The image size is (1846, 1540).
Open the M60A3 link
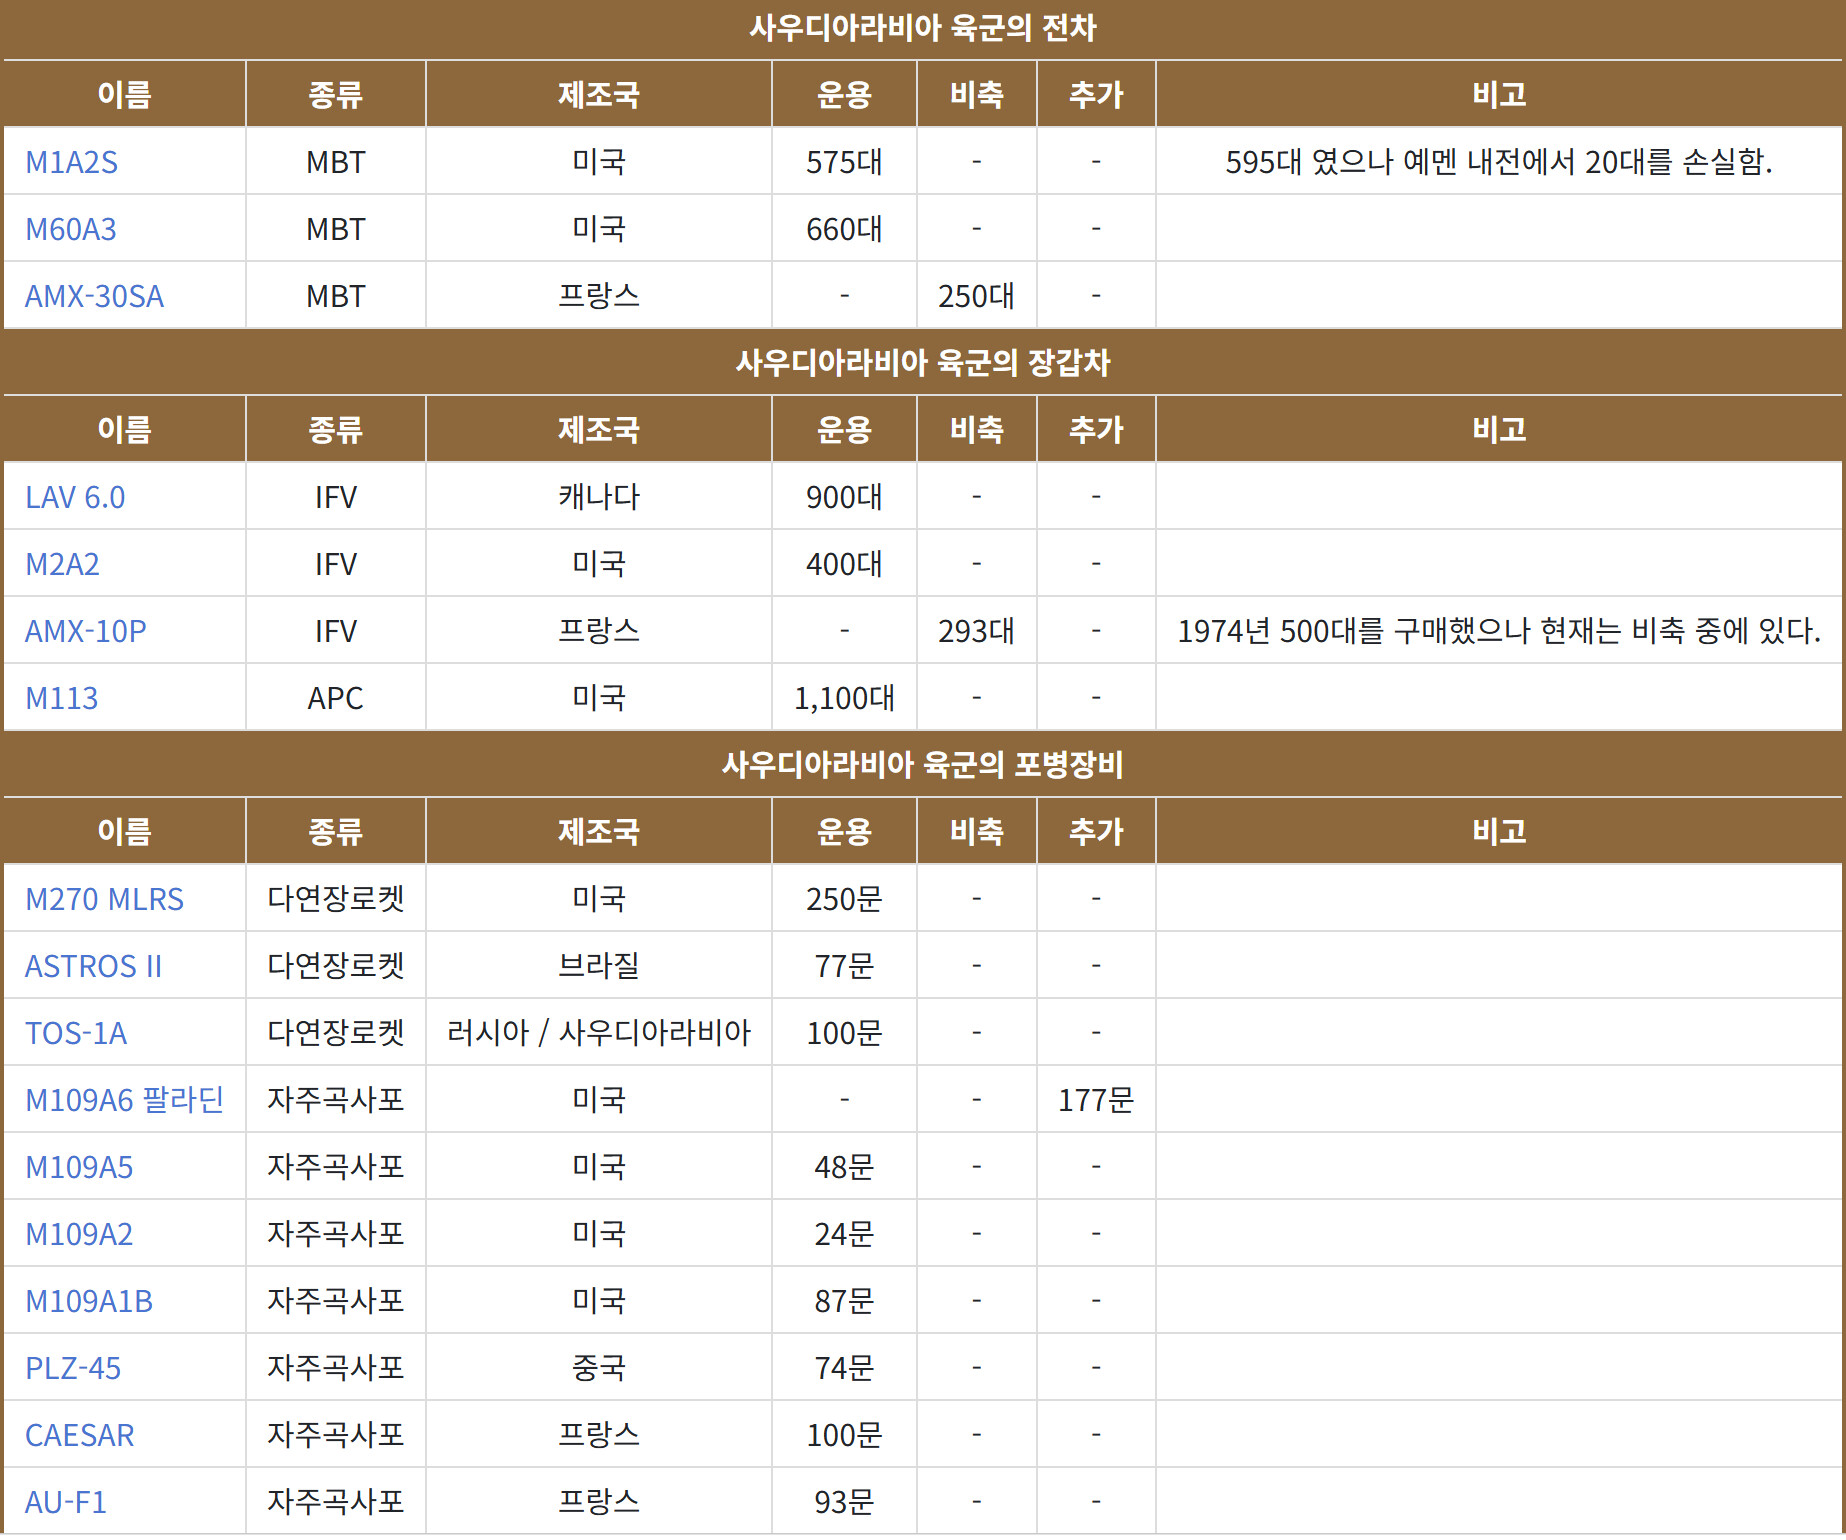pyautogui.click(x=70, y=229)
